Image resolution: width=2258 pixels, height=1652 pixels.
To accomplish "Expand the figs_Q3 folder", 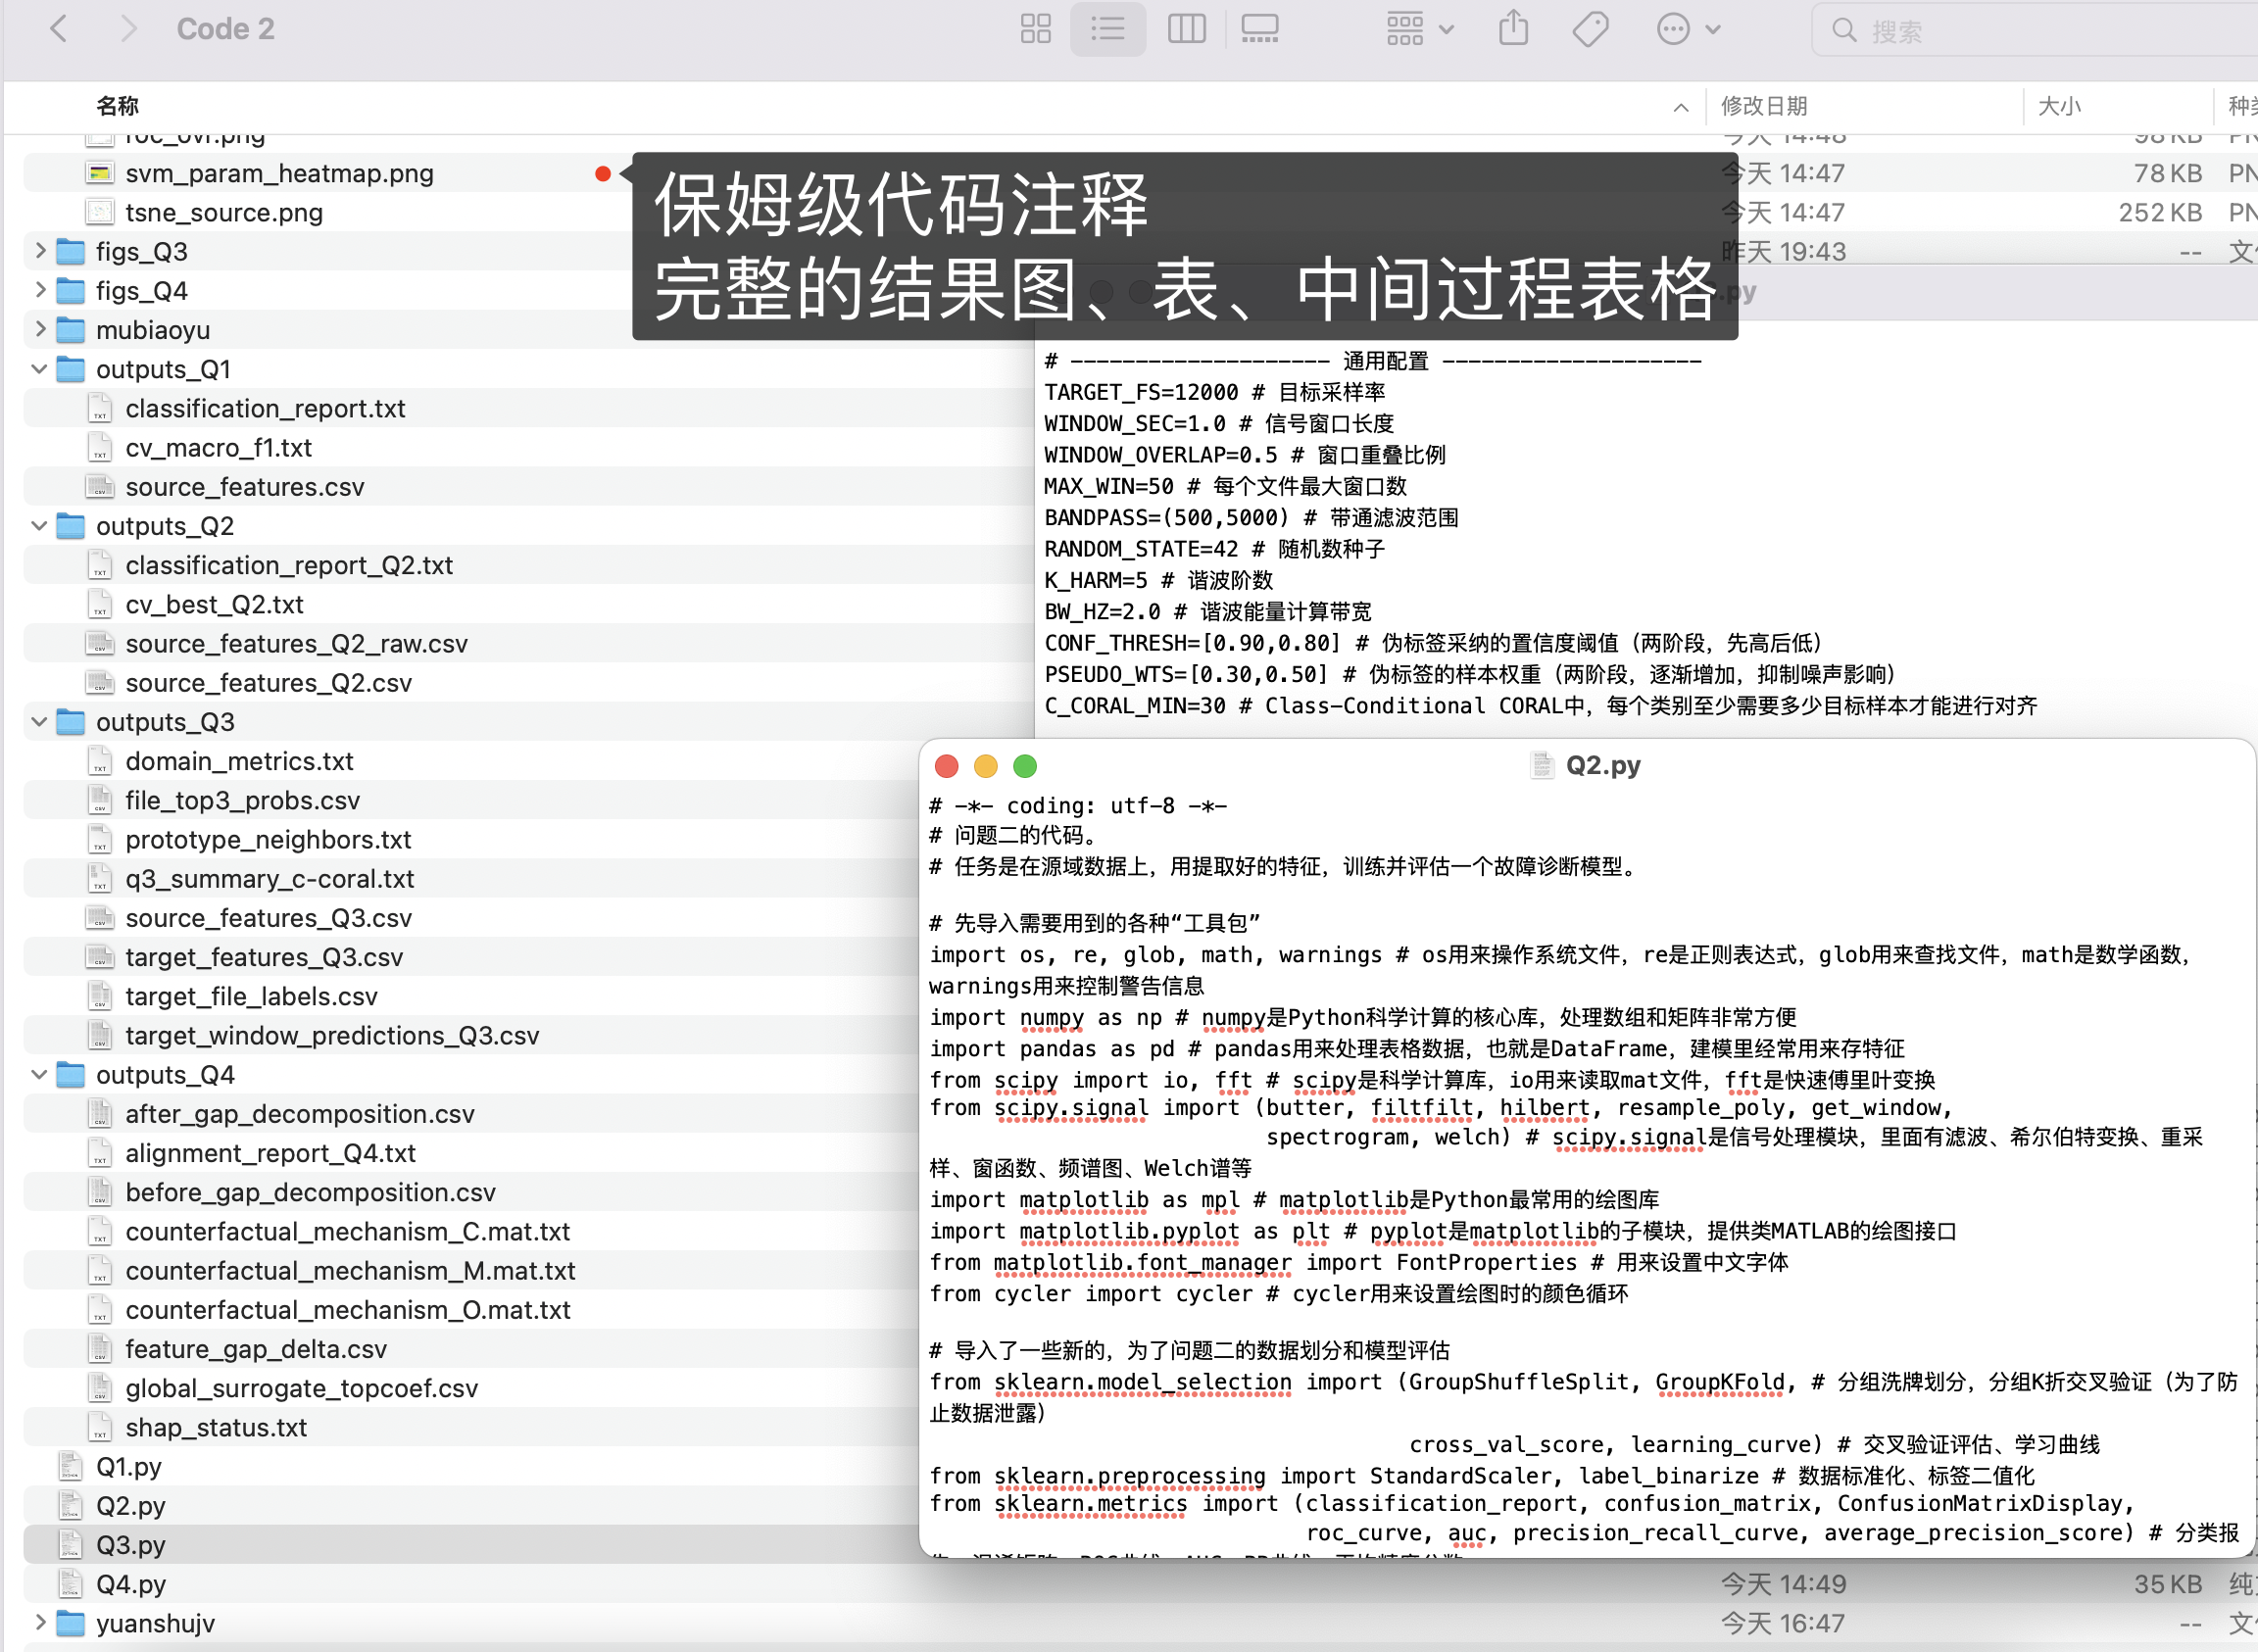I will [x=40, y=251].
